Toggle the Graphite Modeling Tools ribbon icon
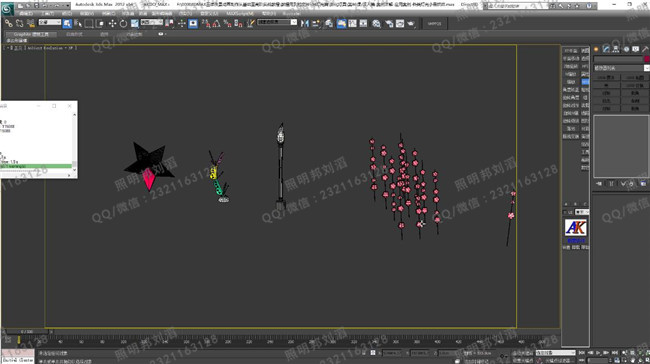The height and width of the screenshot is (364, 650). pos(341,24)
